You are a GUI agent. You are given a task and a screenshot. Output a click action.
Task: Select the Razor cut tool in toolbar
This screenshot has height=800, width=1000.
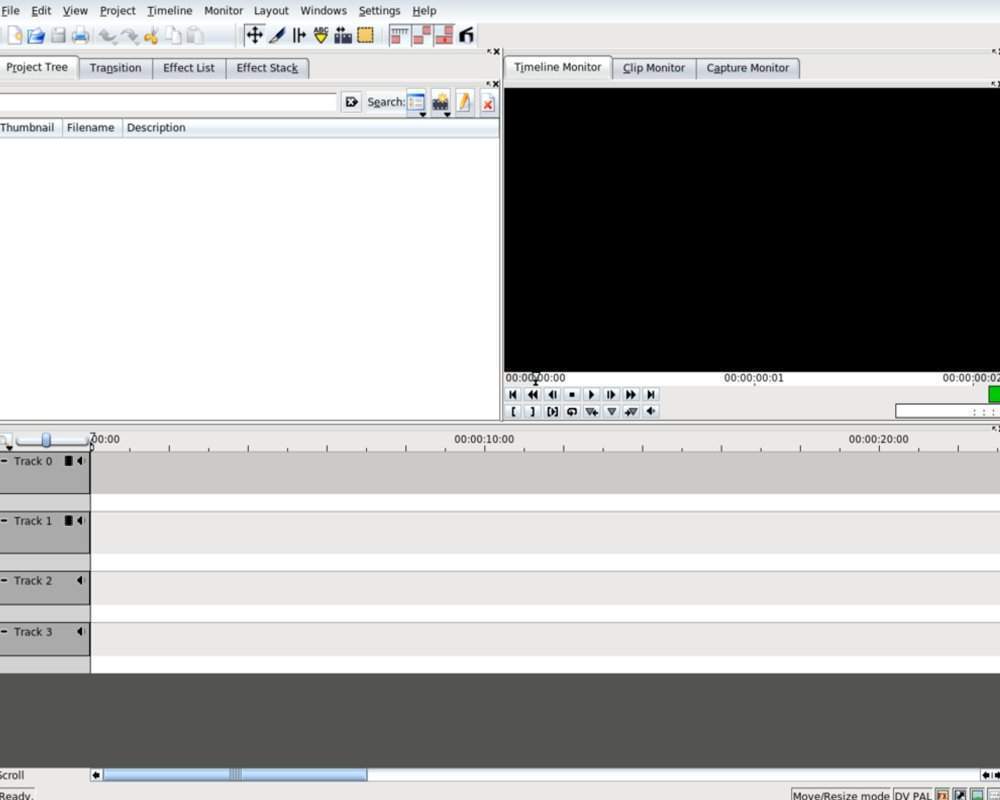coord(277,36)
